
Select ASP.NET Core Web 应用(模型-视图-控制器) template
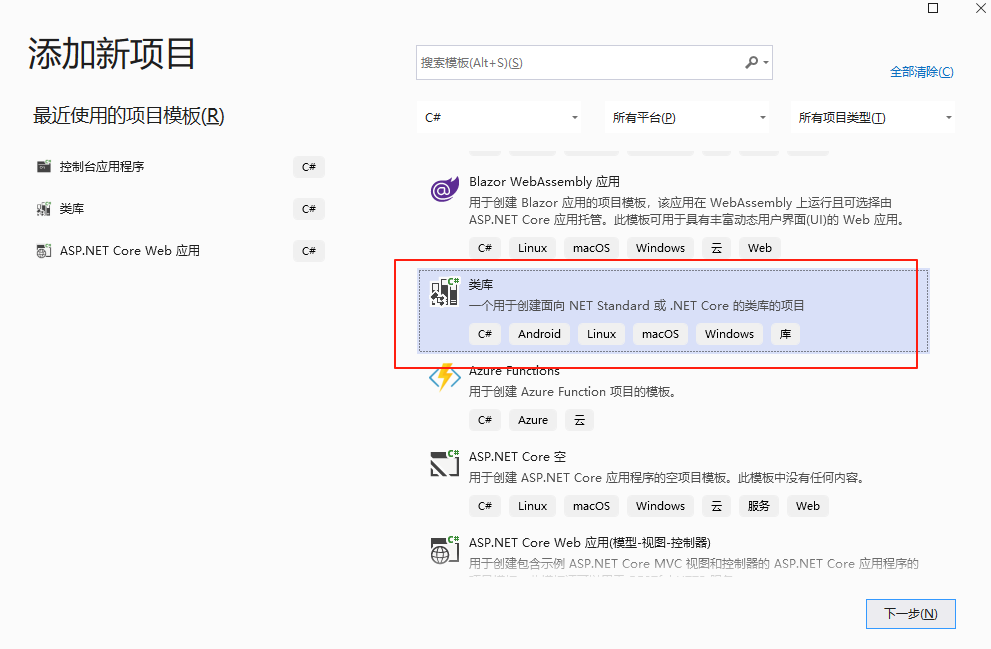pyautogui.click(x=590, y=543)
